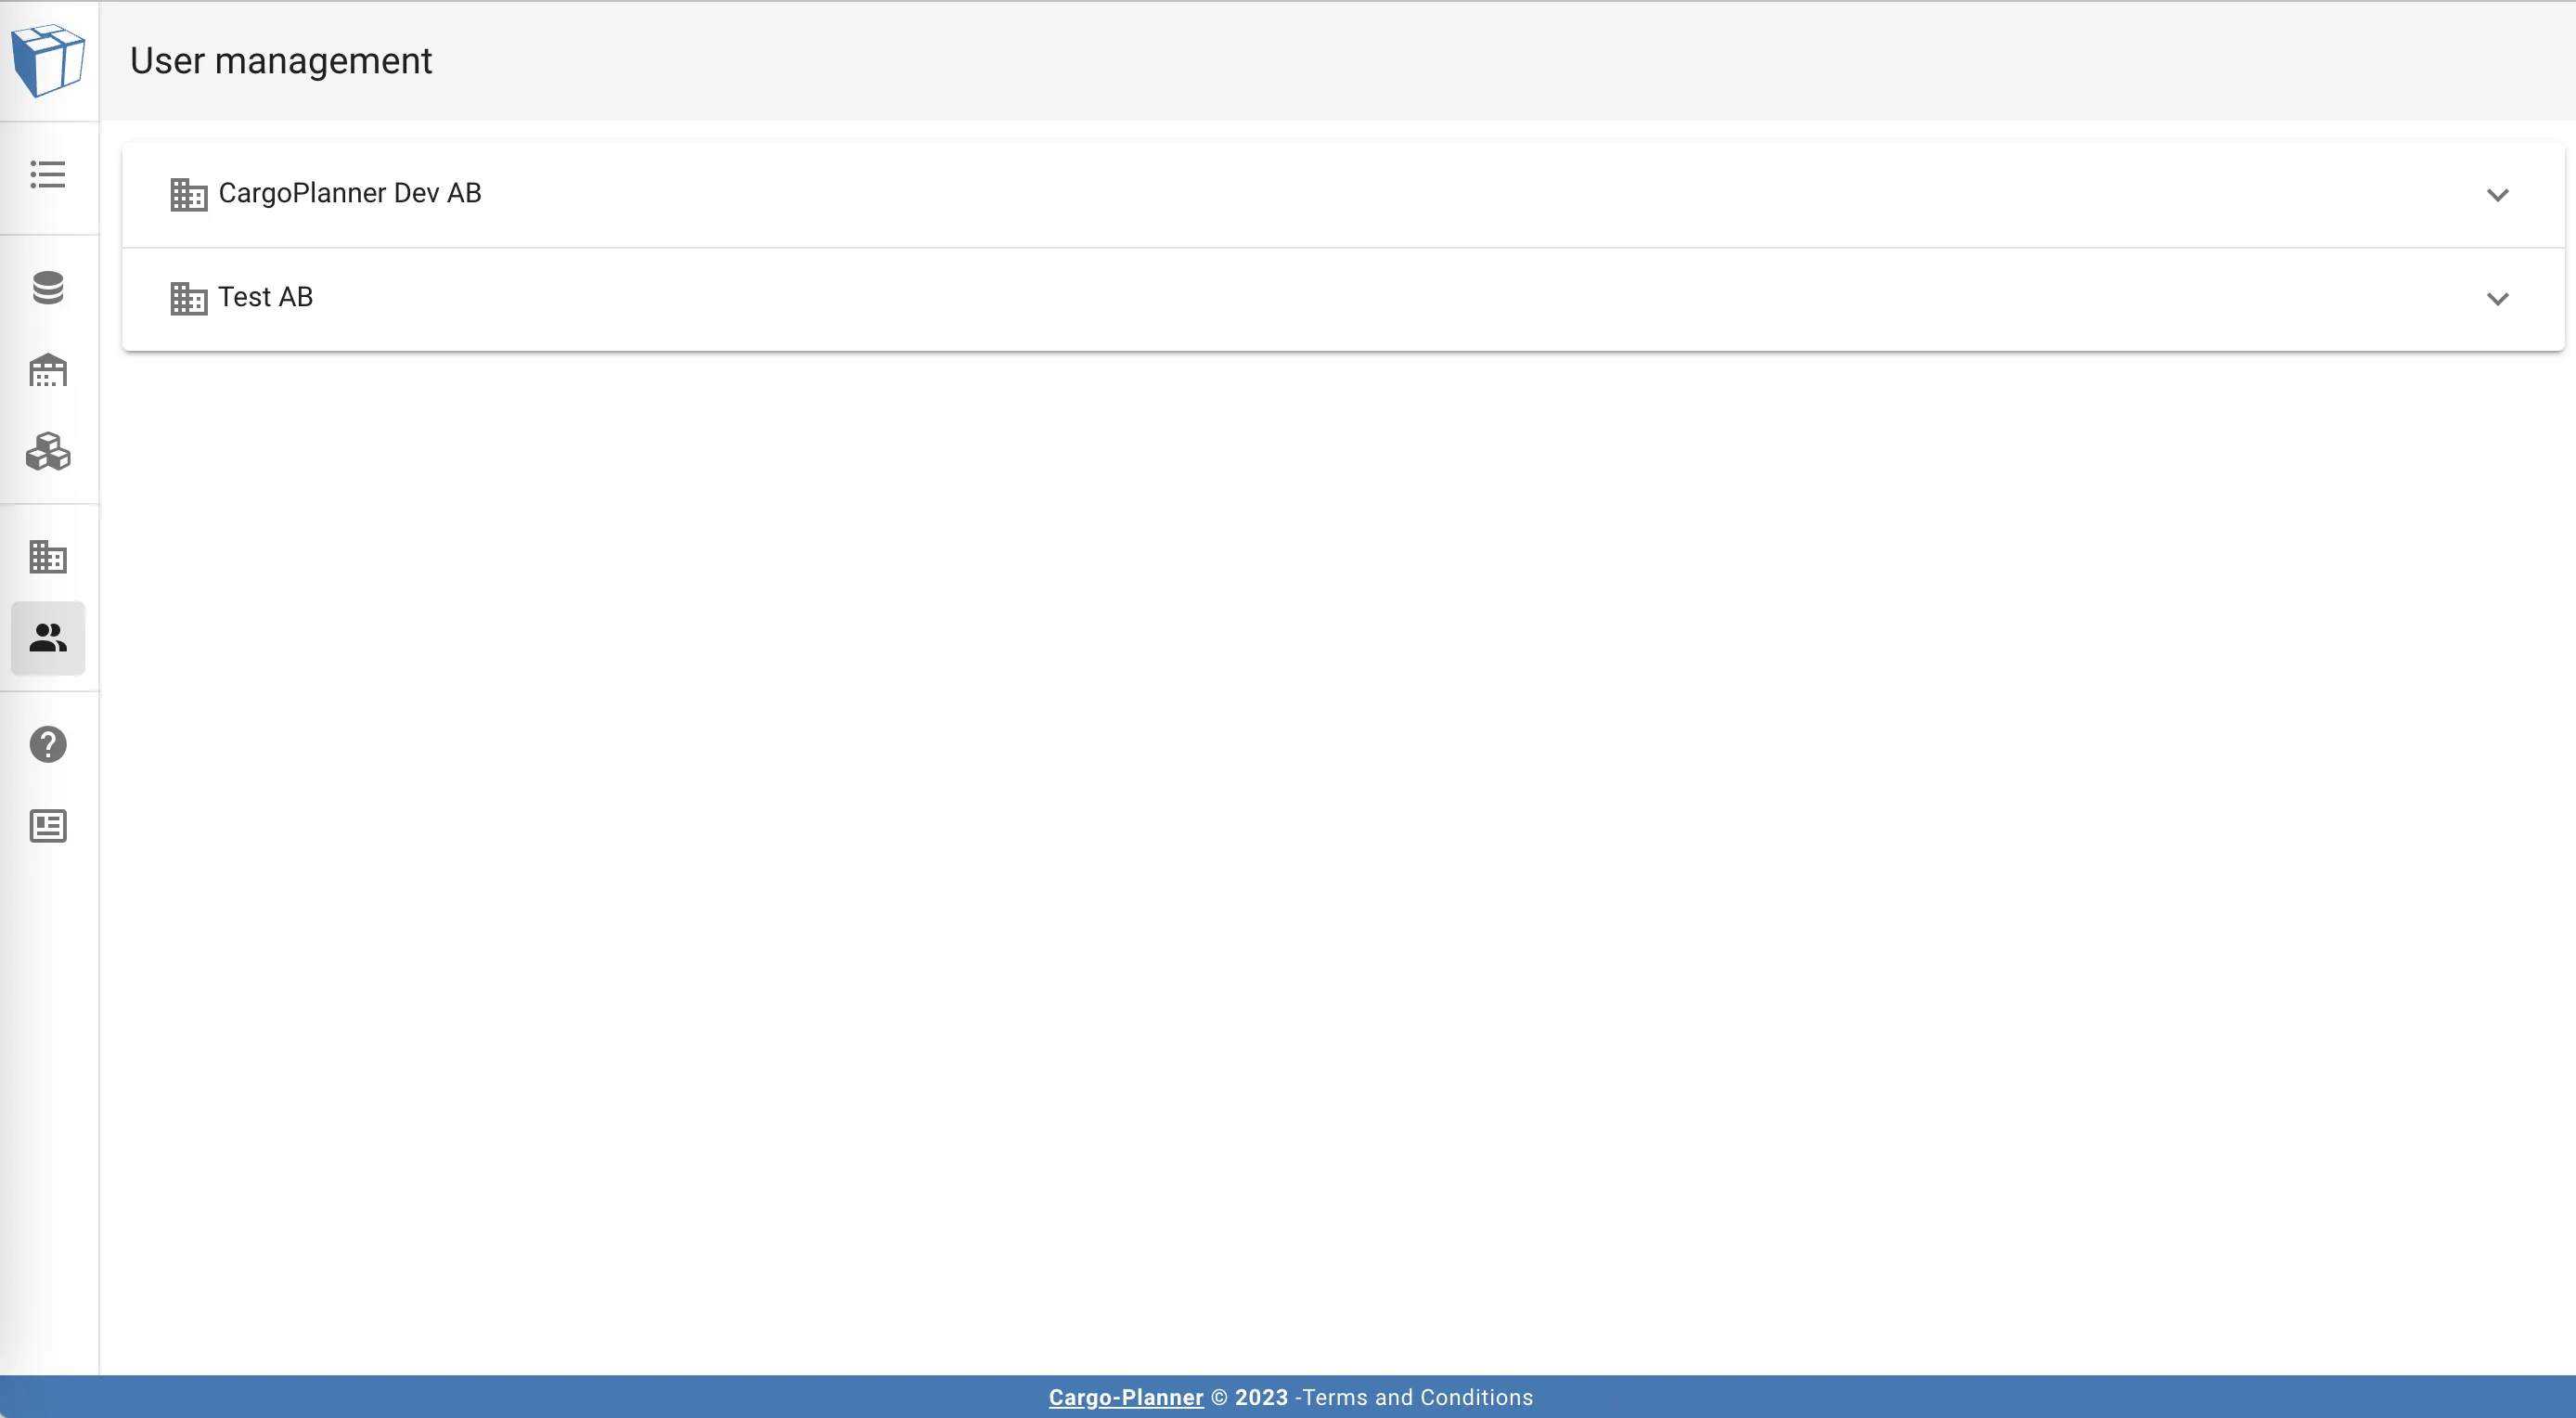Image resolution: width=2576 pixels, height=1418 pixels.
Task: Click the Test AB row name
Action: [x=265, y=297]
